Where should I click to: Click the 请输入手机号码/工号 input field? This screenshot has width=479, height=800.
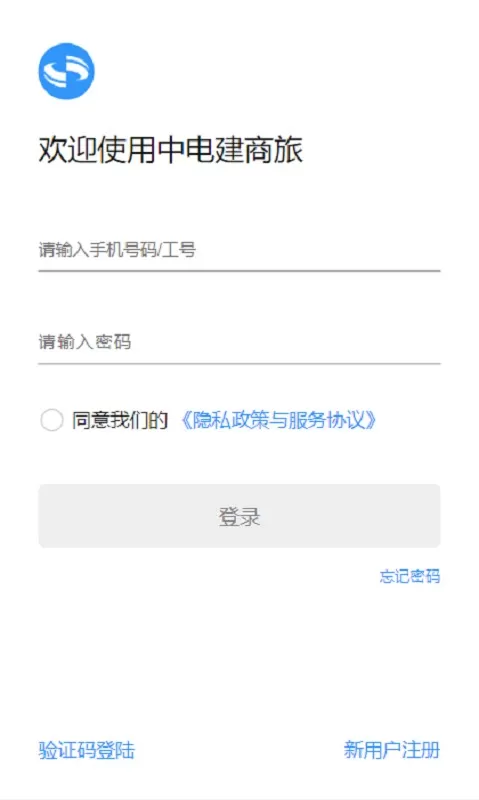239,250
